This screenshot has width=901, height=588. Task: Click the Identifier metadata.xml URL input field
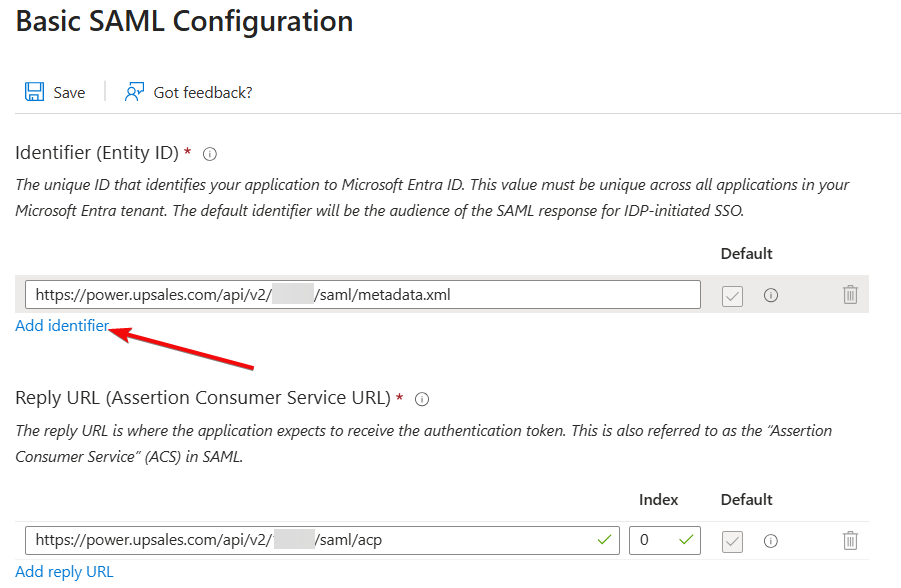[x=363, y=294]
